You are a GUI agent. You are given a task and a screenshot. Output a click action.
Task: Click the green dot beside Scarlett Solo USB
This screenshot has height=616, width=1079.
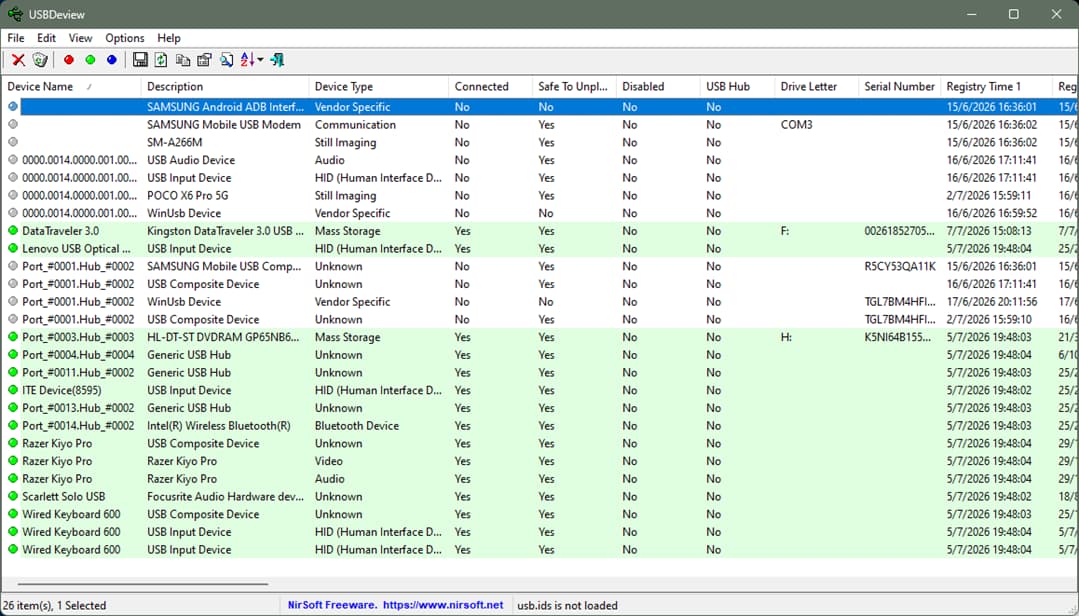[x=13, y=496]
